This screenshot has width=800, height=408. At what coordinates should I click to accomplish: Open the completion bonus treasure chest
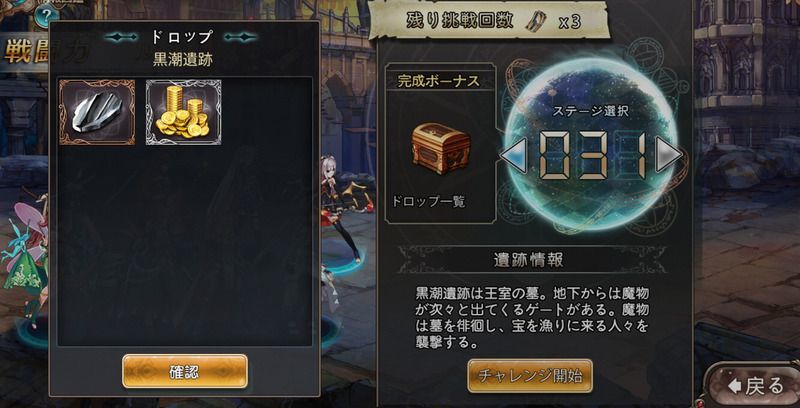[x=441, y=148]
